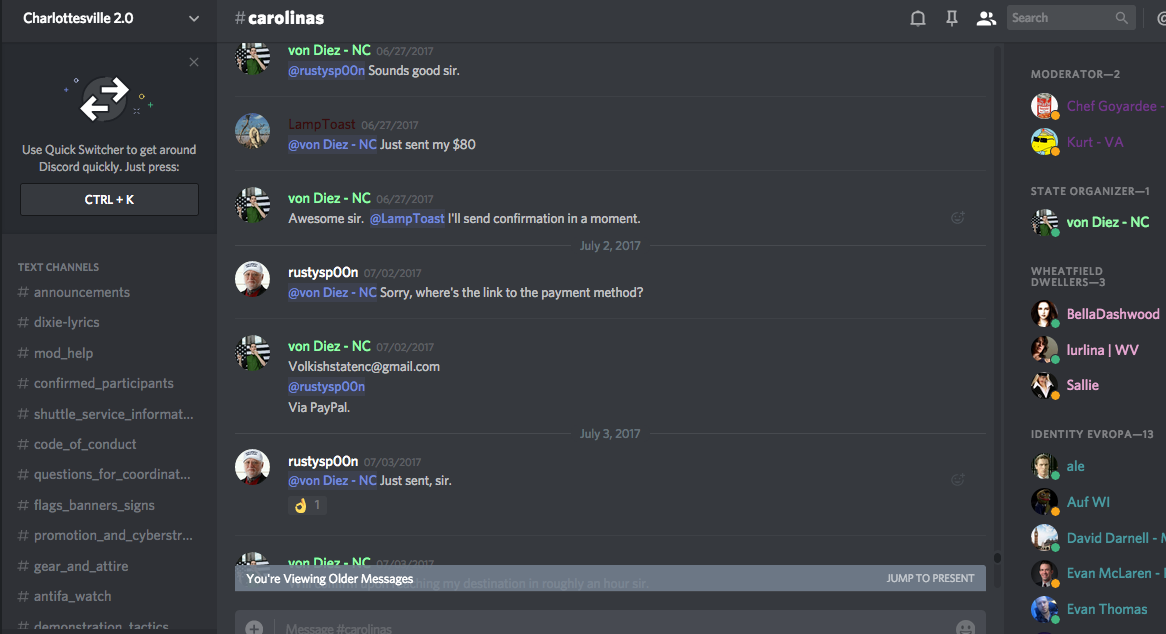Dismiss the Quick Switcher tip
Screen dimensions: 1166x634
point(194,62)
